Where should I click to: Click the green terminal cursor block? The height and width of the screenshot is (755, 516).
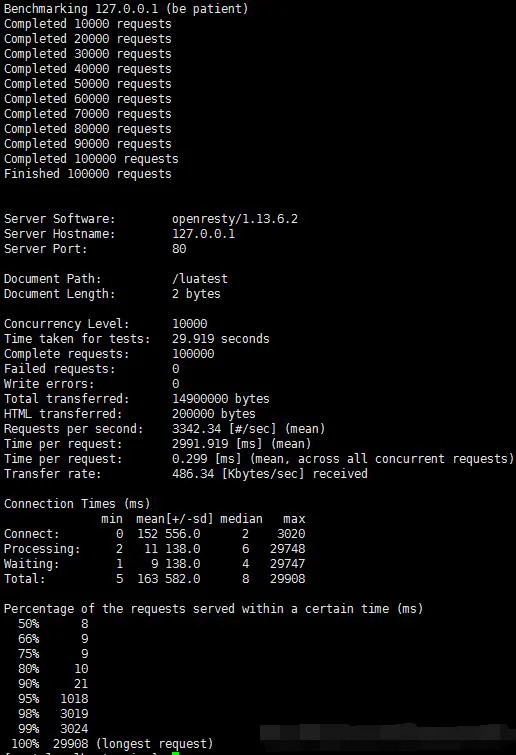tap(175, 753)
